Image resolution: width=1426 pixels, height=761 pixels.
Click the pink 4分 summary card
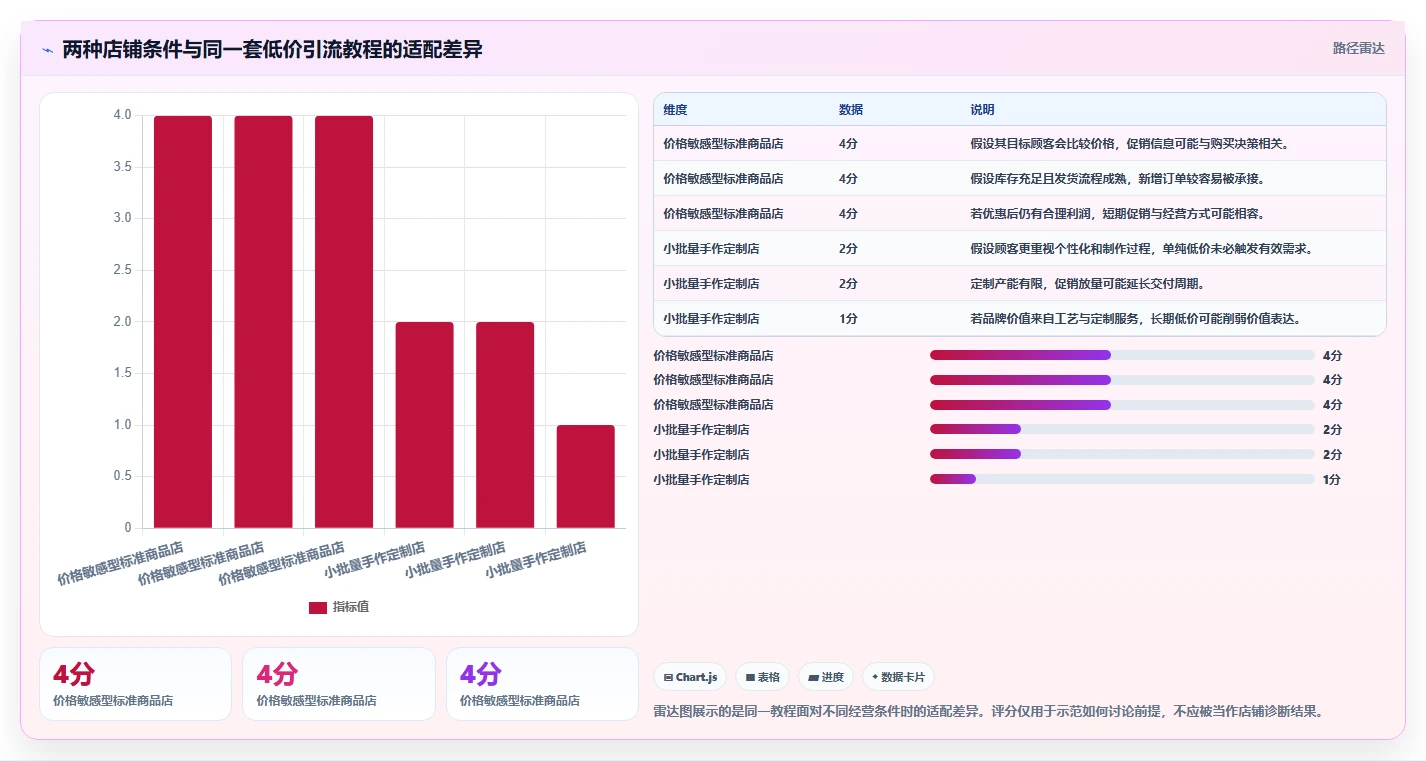coord(338,684)
